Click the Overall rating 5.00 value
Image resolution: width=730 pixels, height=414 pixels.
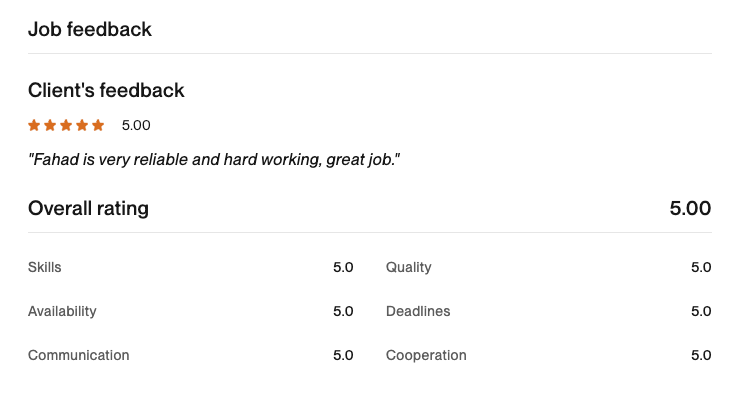[x=690, y=209]
